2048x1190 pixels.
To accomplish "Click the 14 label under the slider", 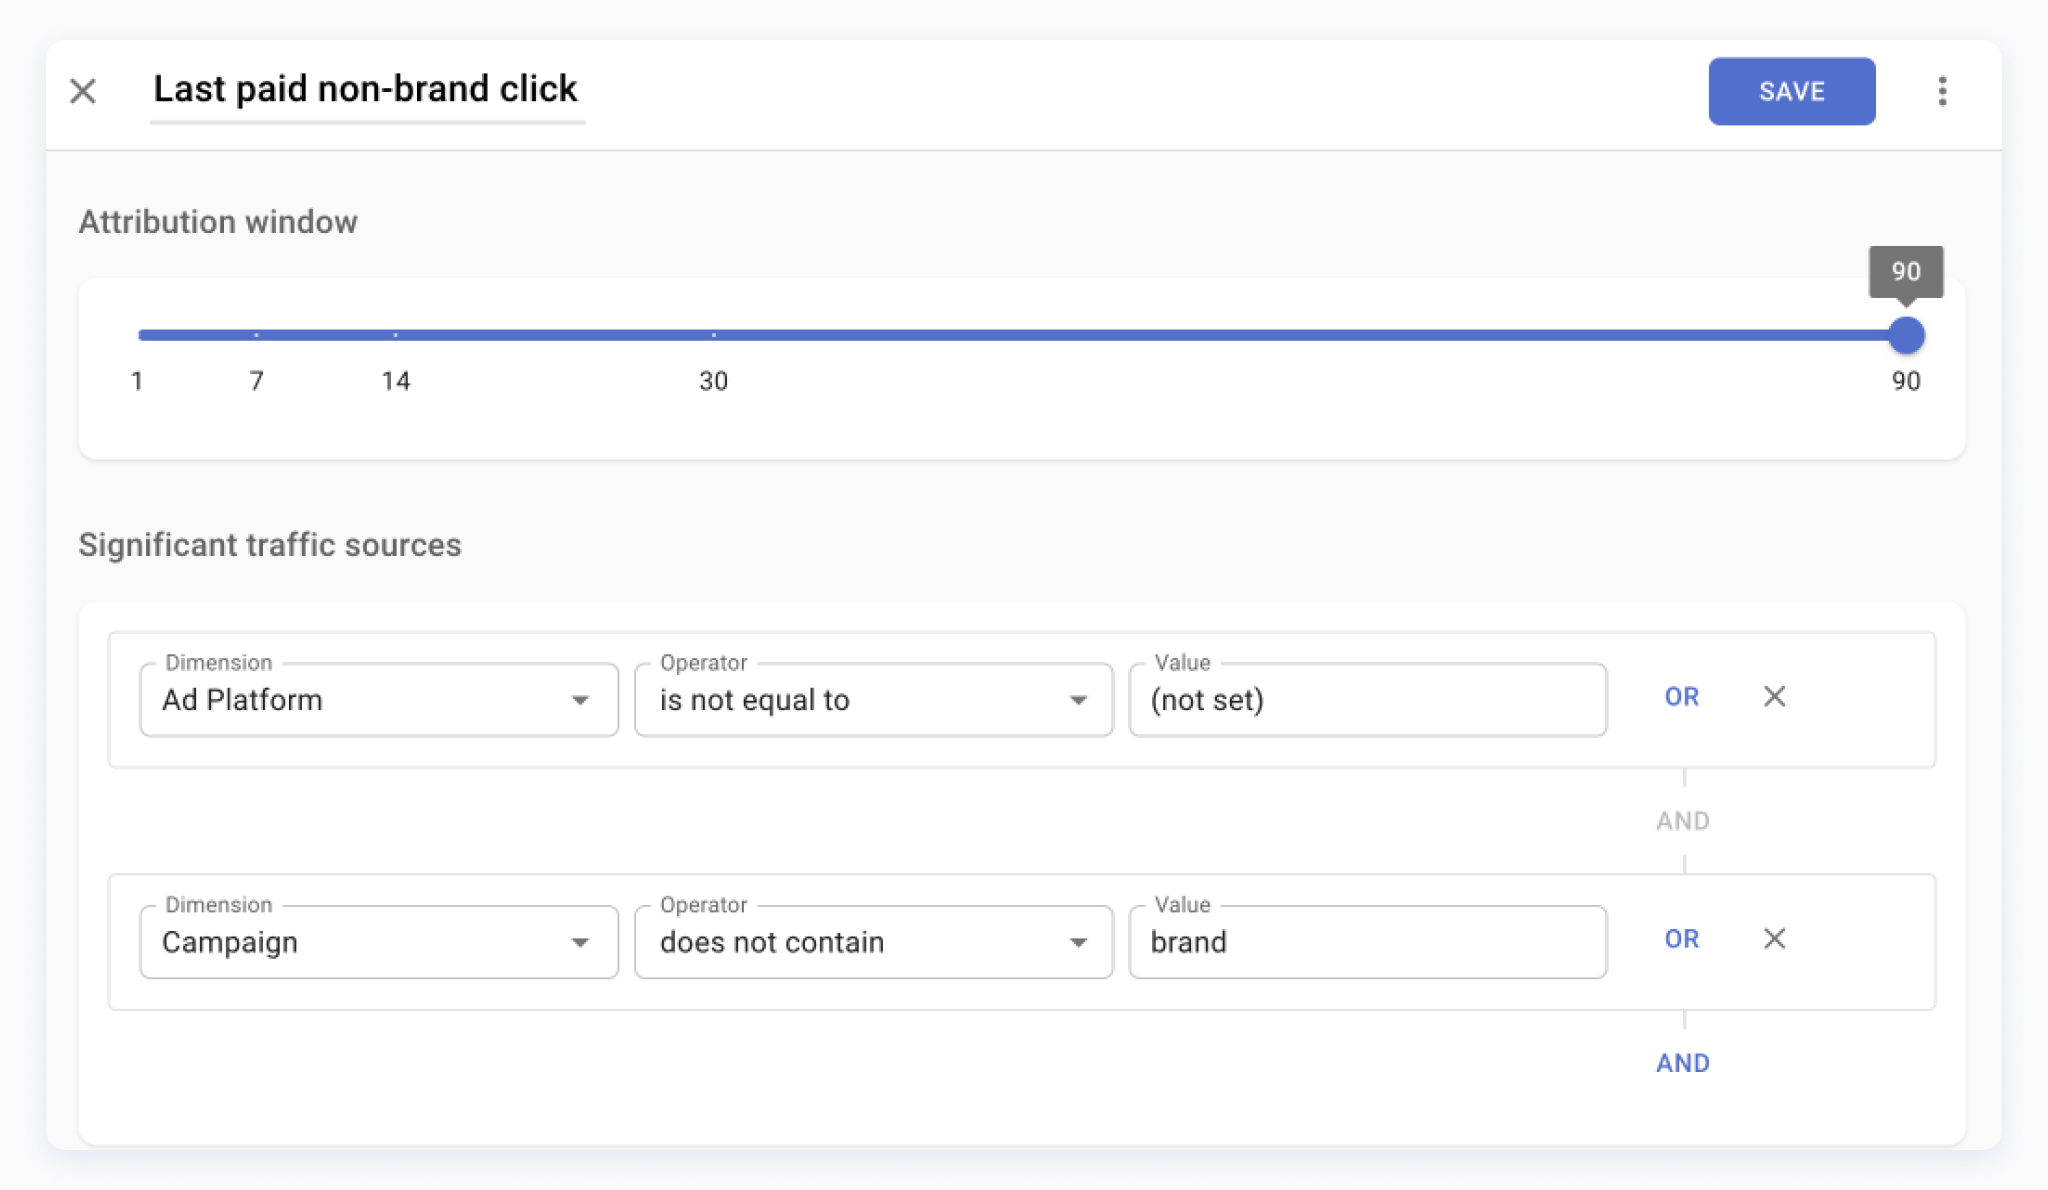I will (x=396, y=381).
